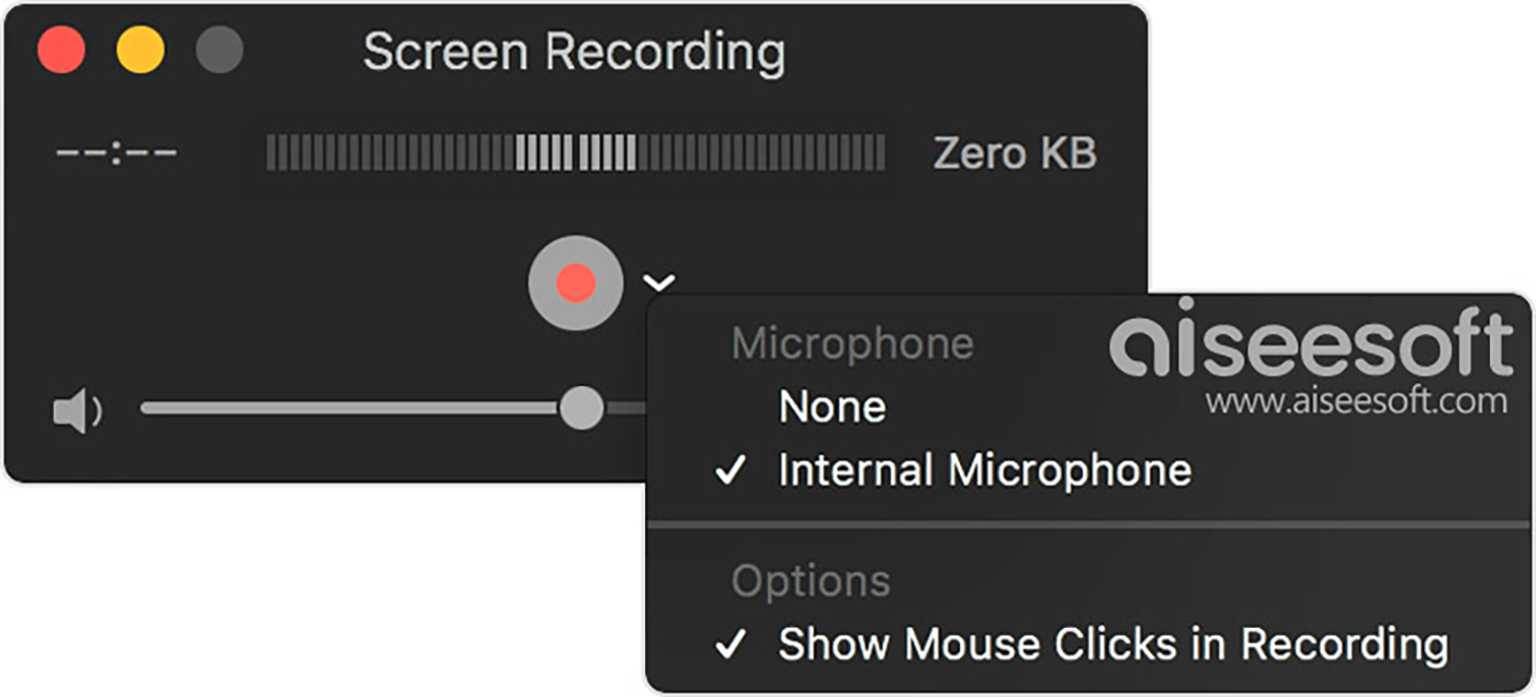Click the Microphone section header

(x=855, y=343)
